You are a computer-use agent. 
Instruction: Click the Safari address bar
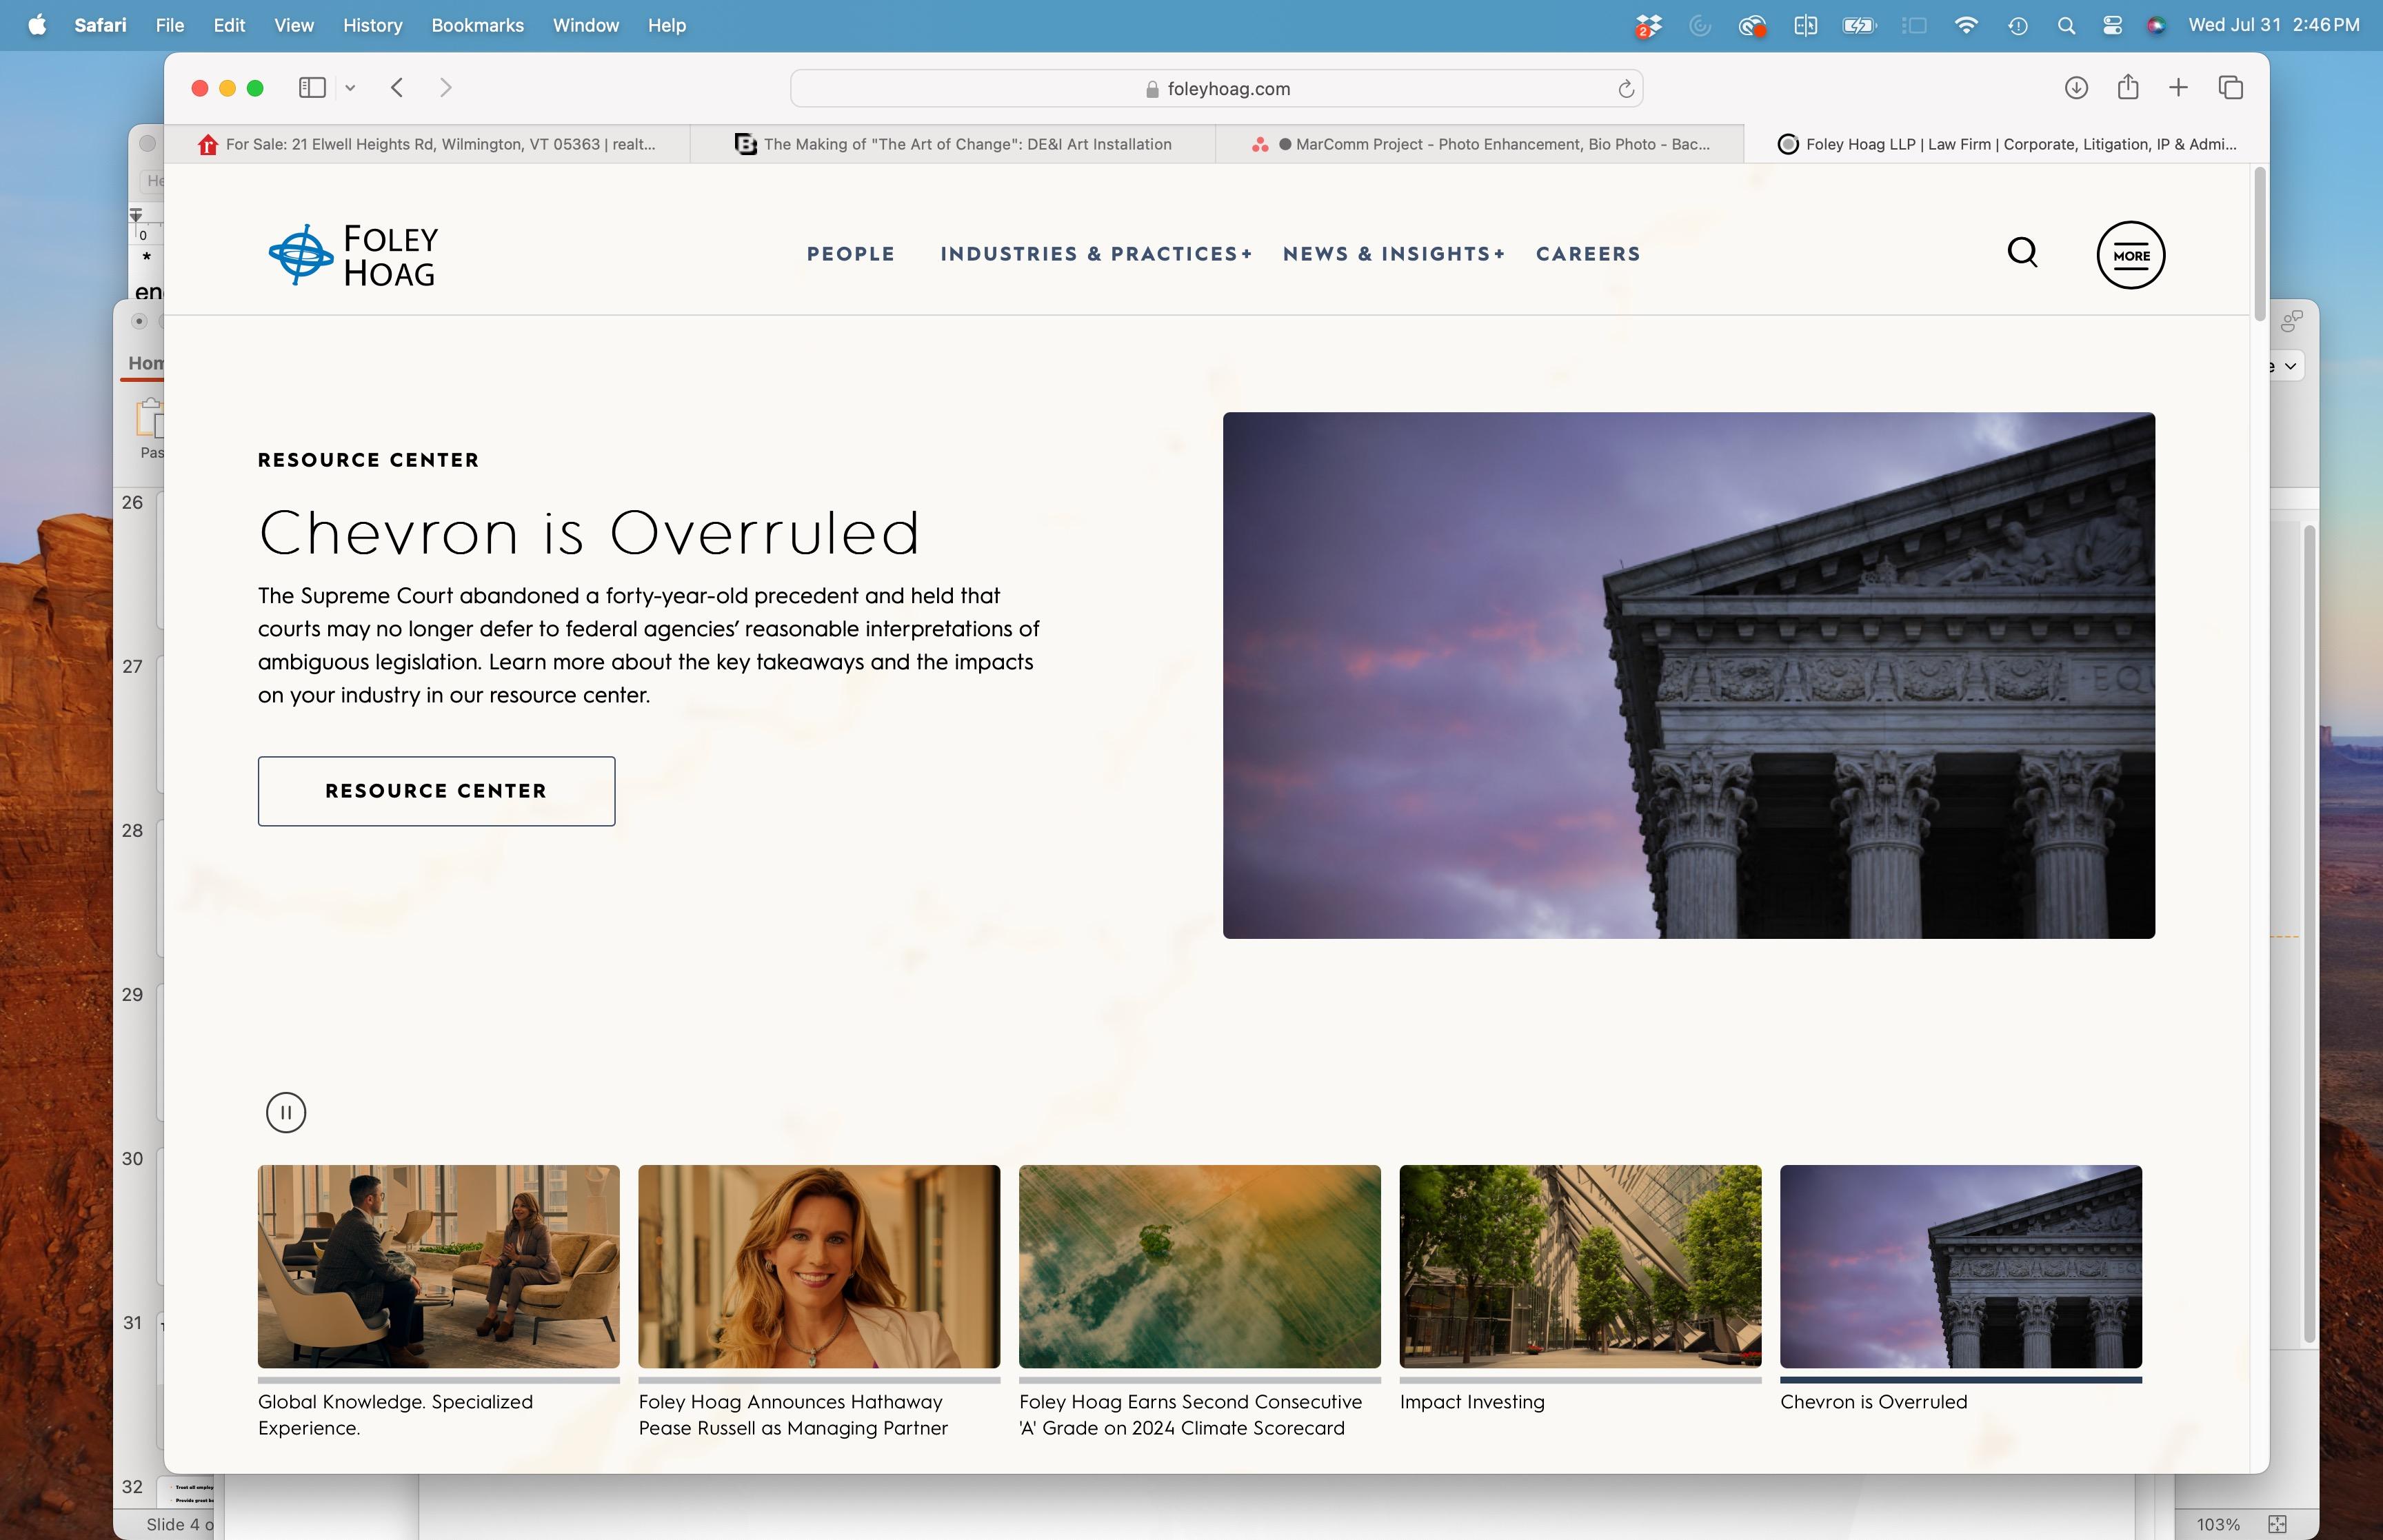click(1216, 89)
